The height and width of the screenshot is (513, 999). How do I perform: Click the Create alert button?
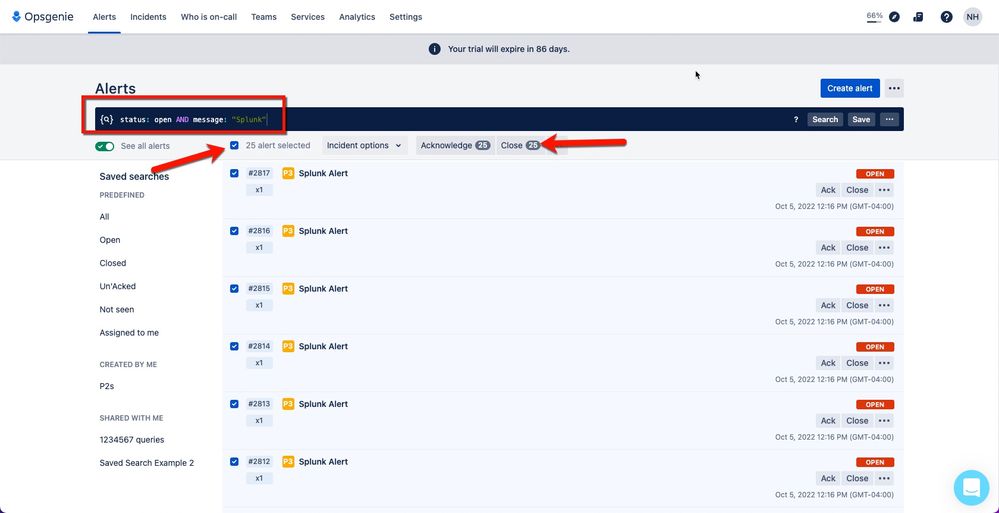(x=850, y=88)
